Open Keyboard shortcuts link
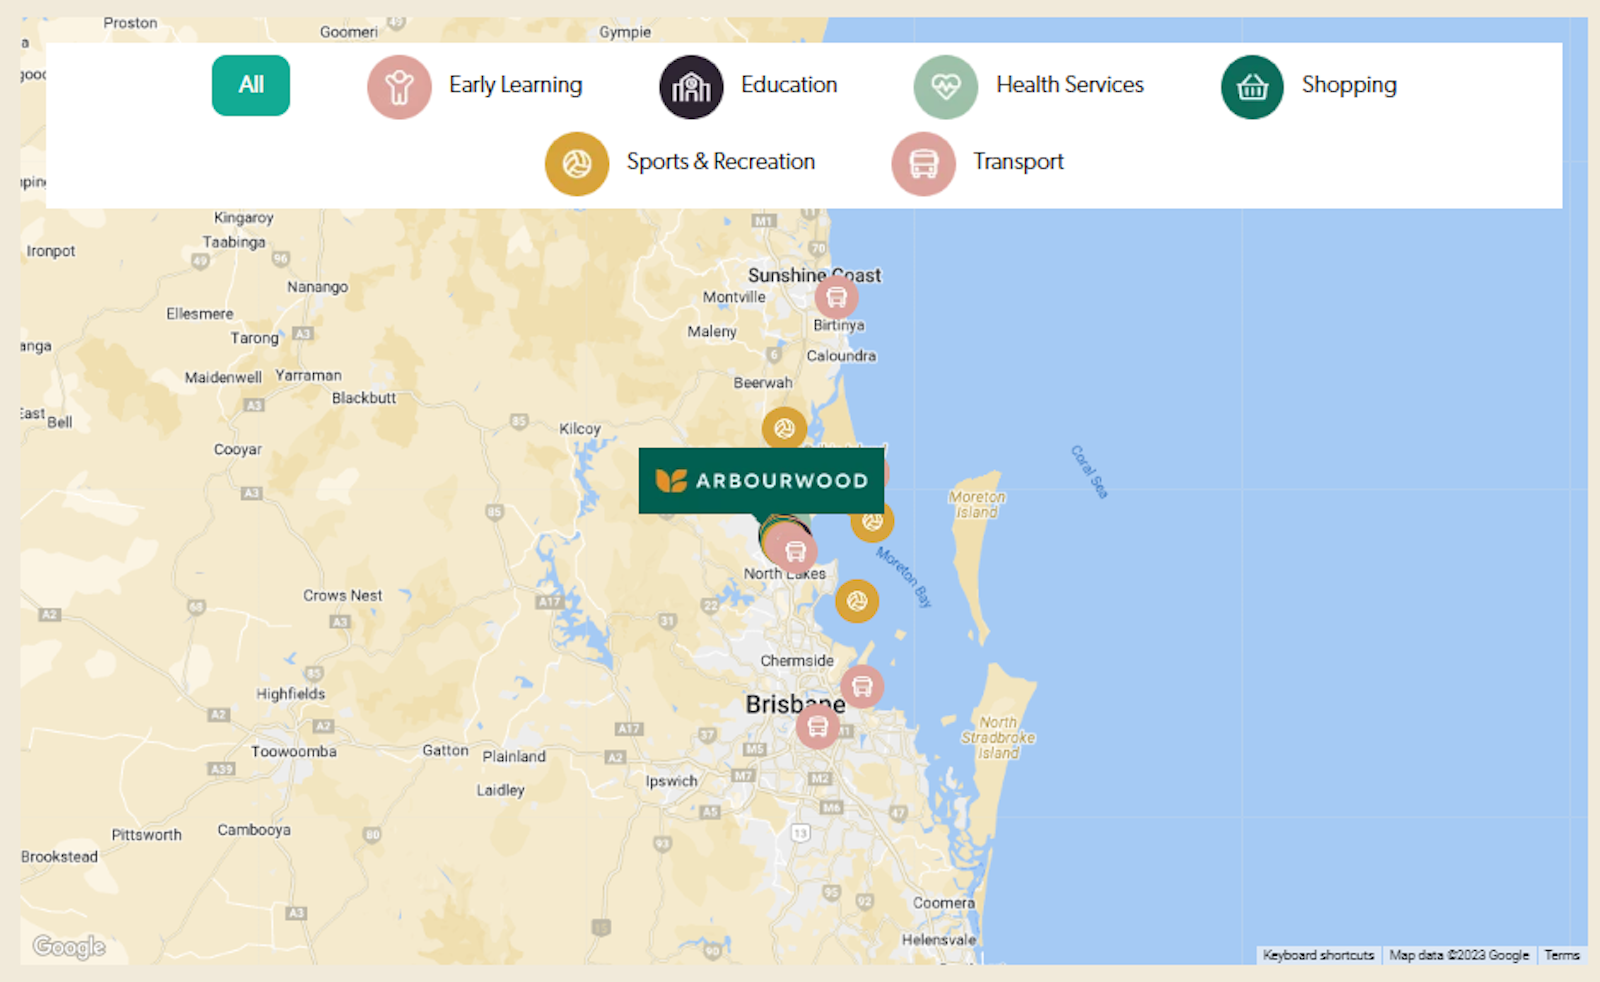 click(1317, 955)
